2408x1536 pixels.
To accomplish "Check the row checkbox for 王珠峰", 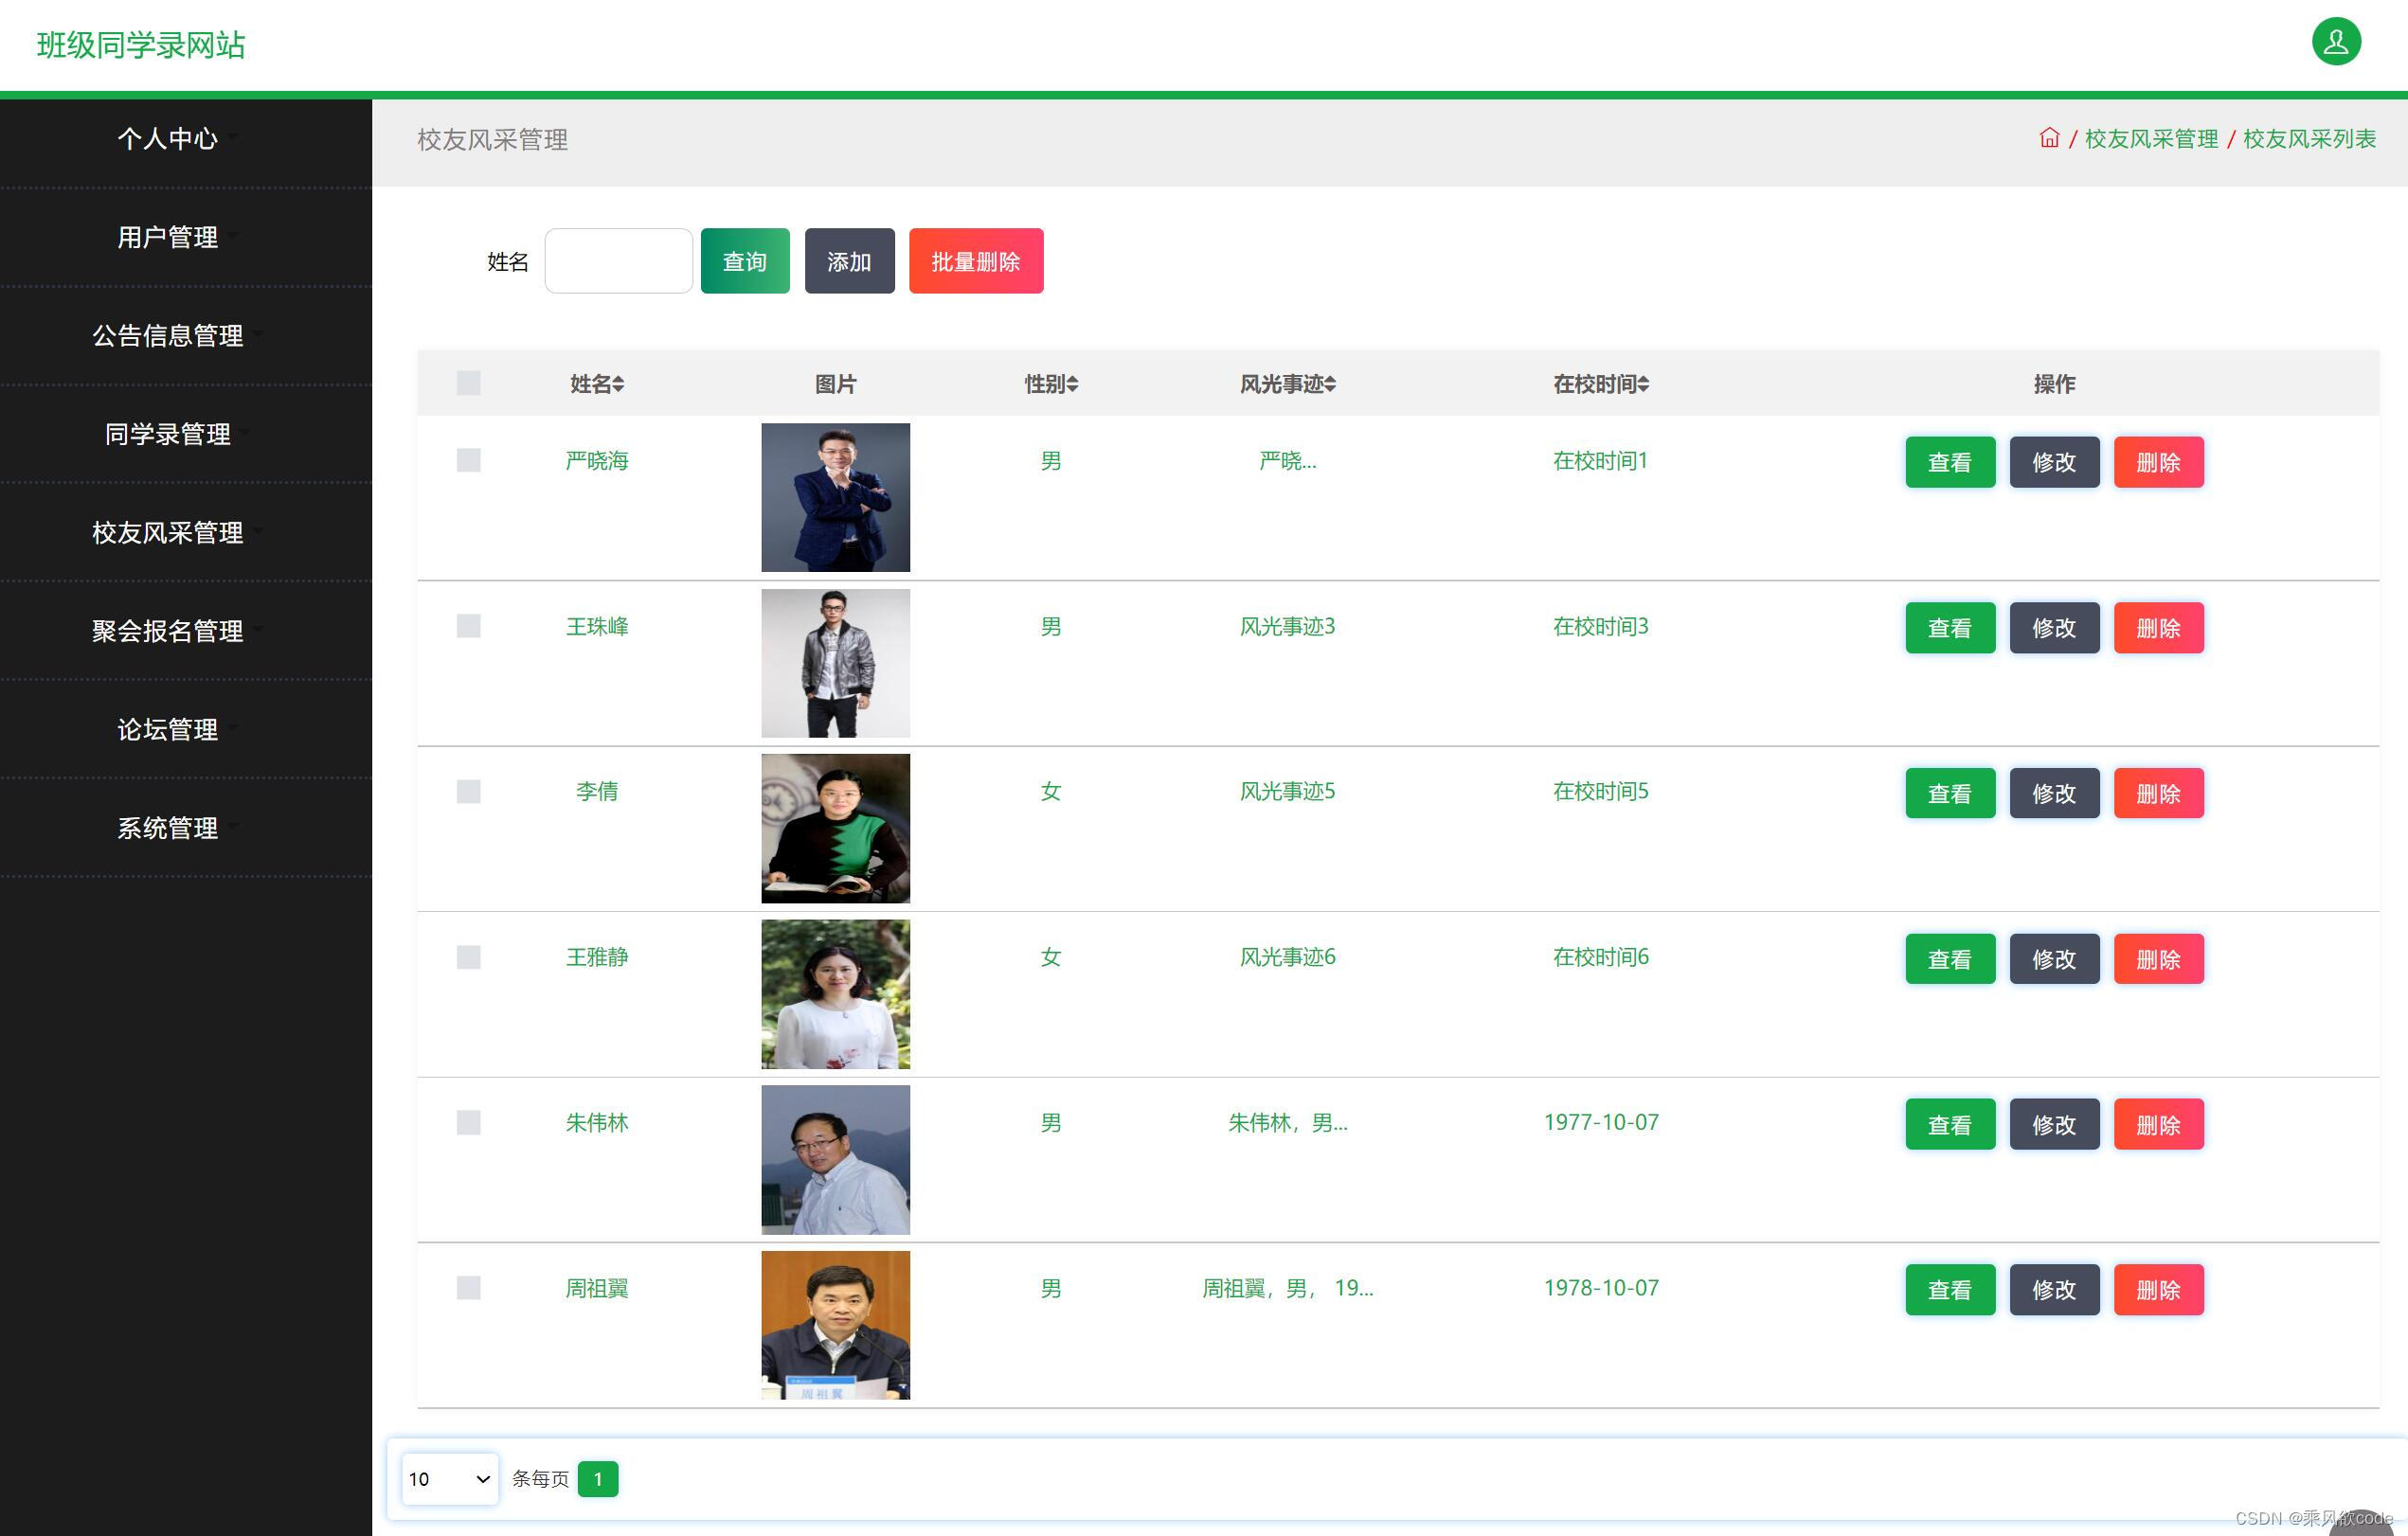I will tap(468, 626).
